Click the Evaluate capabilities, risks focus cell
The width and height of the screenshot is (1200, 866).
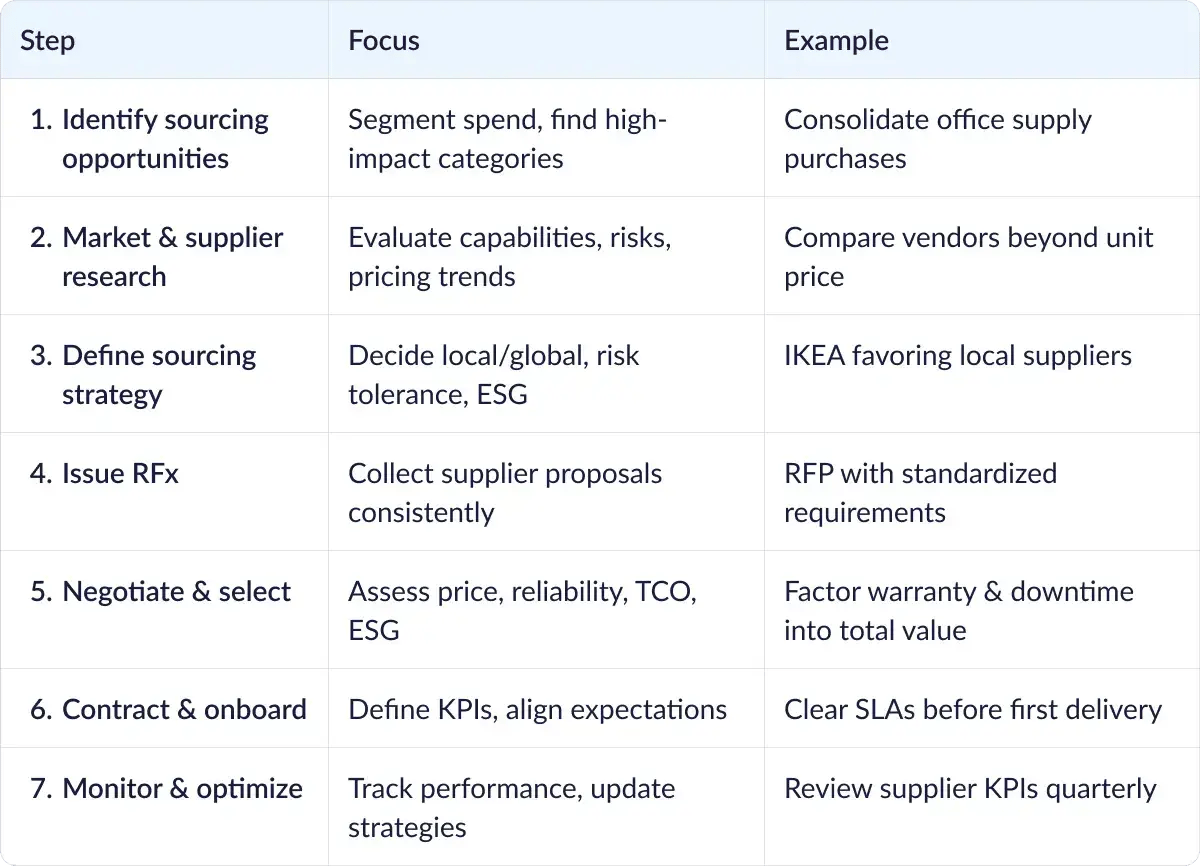point(509,257)
